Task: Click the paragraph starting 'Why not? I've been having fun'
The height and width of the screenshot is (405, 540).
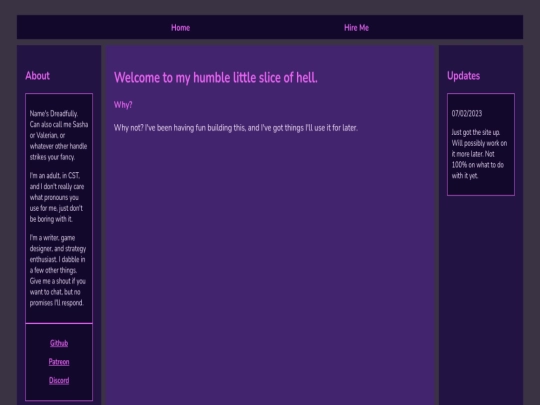Action: point(236,128)
